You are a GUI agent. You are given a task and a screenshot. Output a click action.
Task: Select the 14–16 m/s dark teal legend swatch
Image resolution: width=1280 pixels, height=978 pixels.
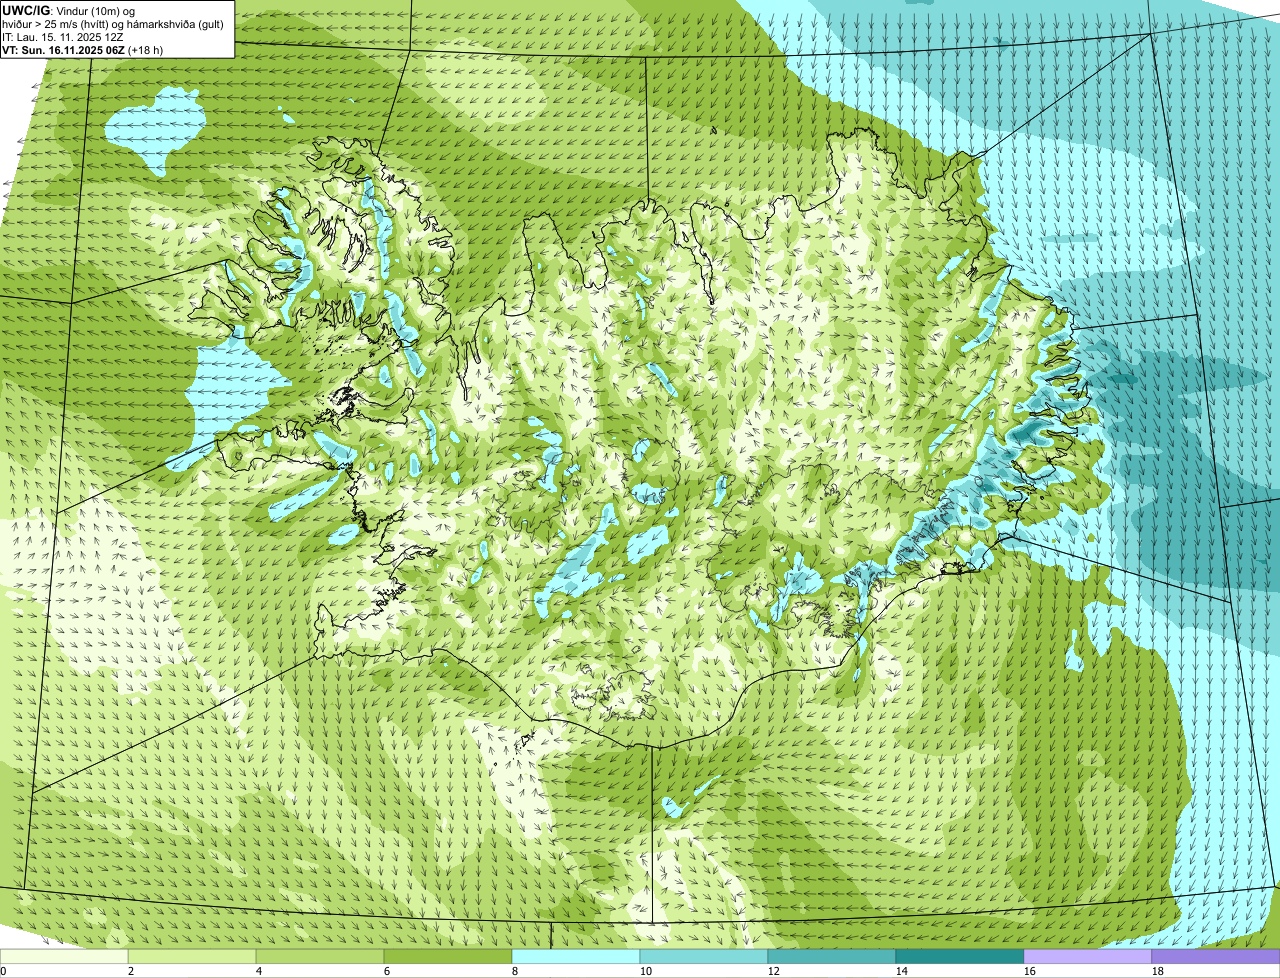click(960, 956)
